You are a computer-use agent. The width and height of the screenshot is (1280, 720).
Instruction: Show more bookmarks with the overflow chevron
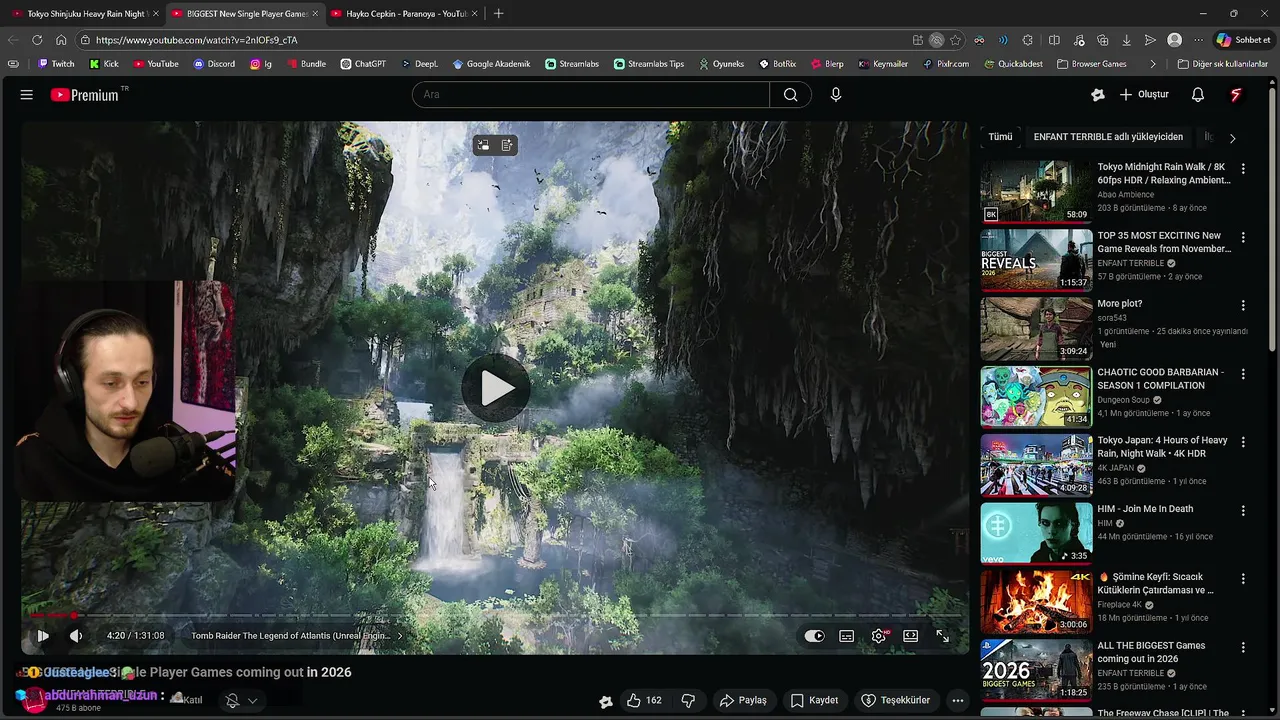1153,64
